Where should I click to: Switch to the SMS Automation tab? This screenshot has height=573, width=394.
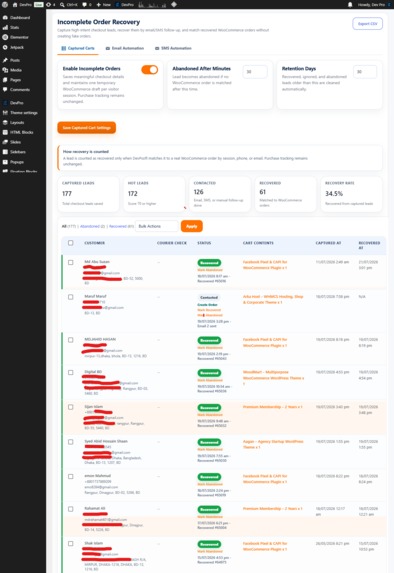[x=173, y=48]
